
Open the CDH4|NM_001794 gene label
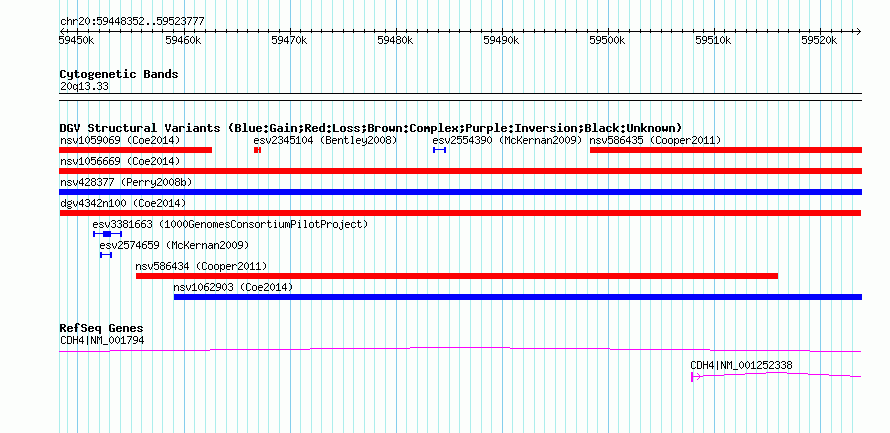[x=102, y=340]
